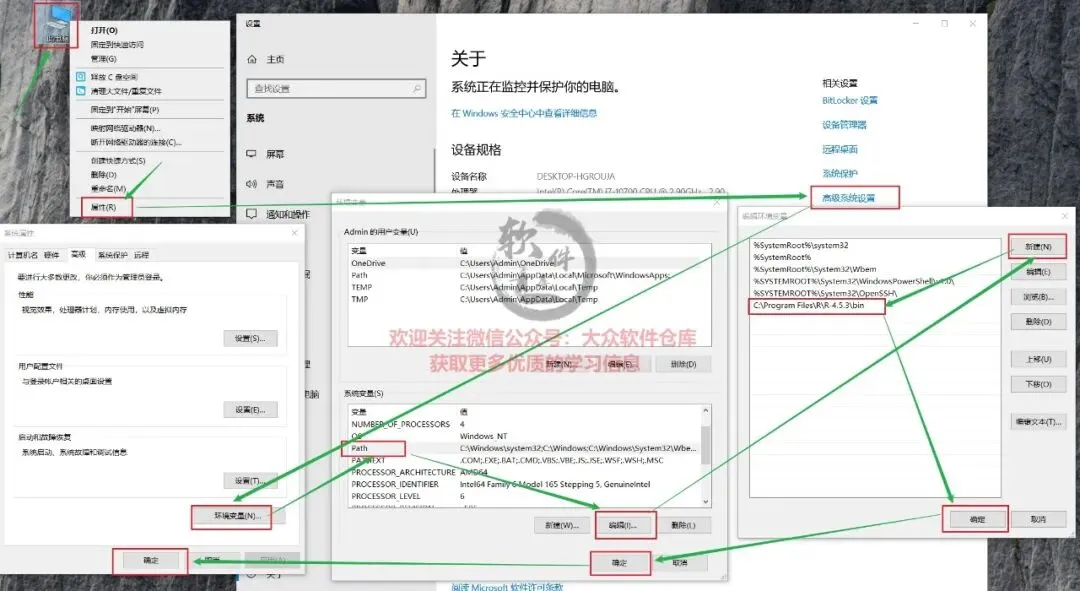Click 删除(D) under the user variables list

tap(683, 364)
